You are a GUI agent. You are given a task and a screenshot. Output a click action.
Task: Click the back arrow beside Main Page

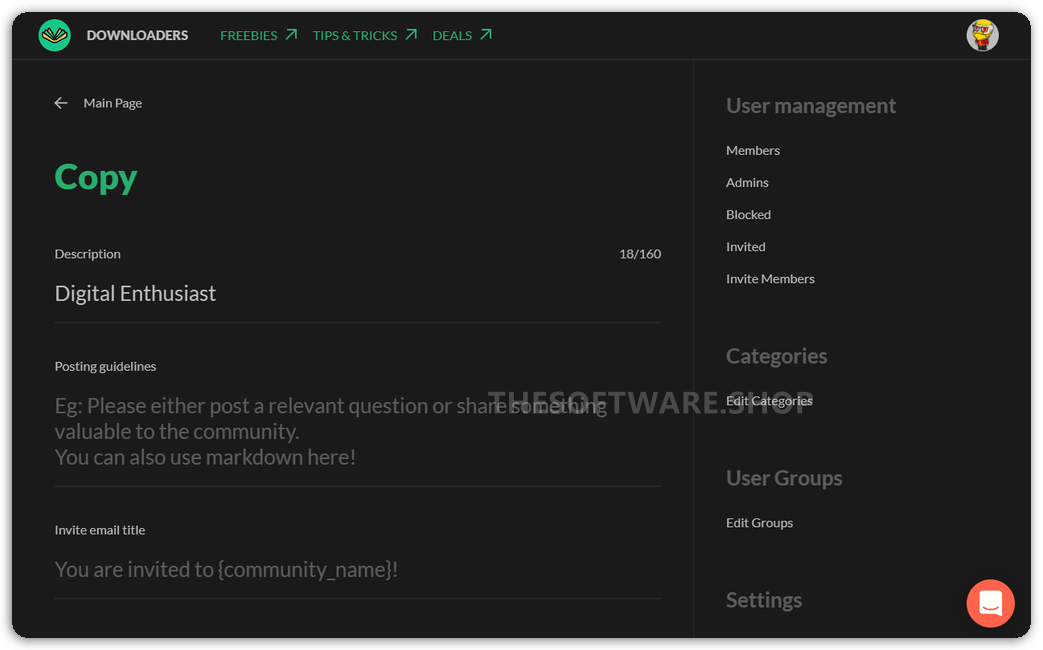click(61, 103)
